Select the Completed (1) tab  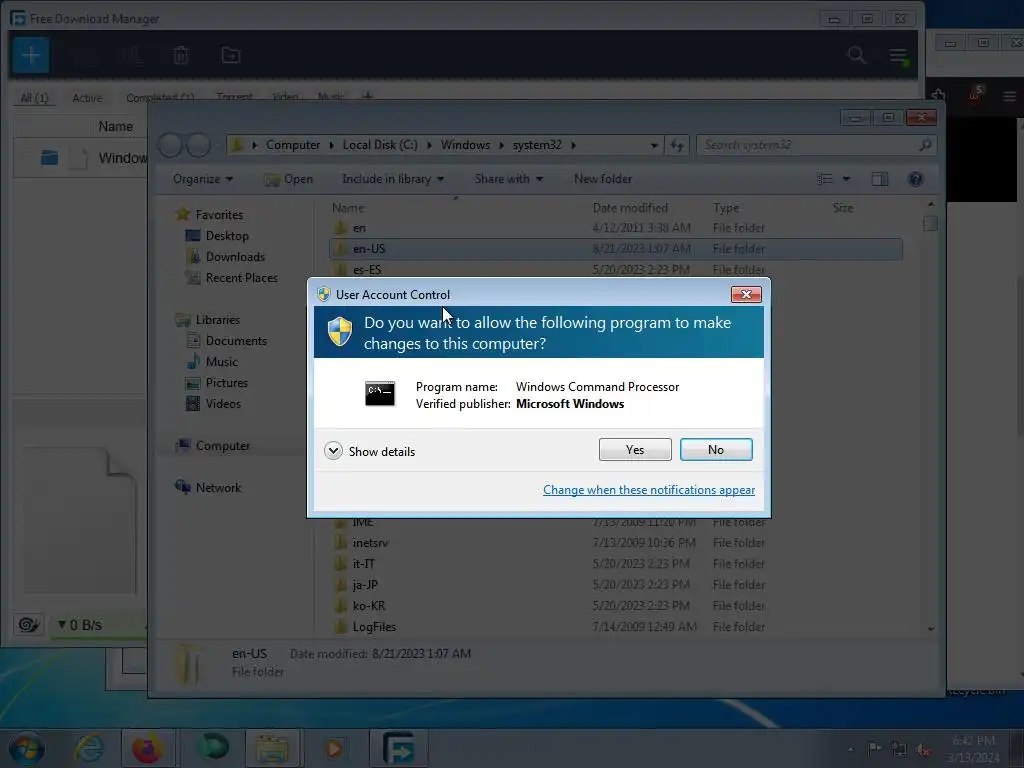(x=160, y=98)
